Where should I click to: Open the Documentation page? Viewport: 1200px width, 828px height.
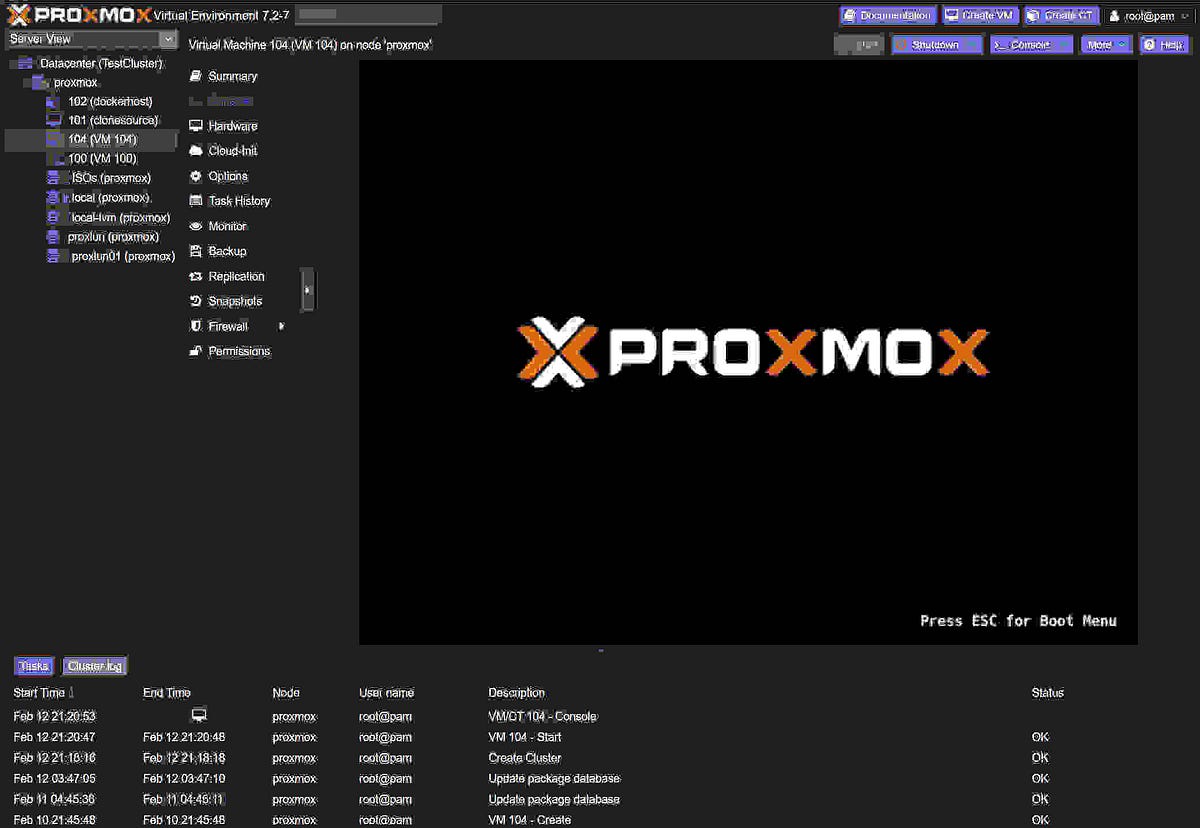coord(886,14)
